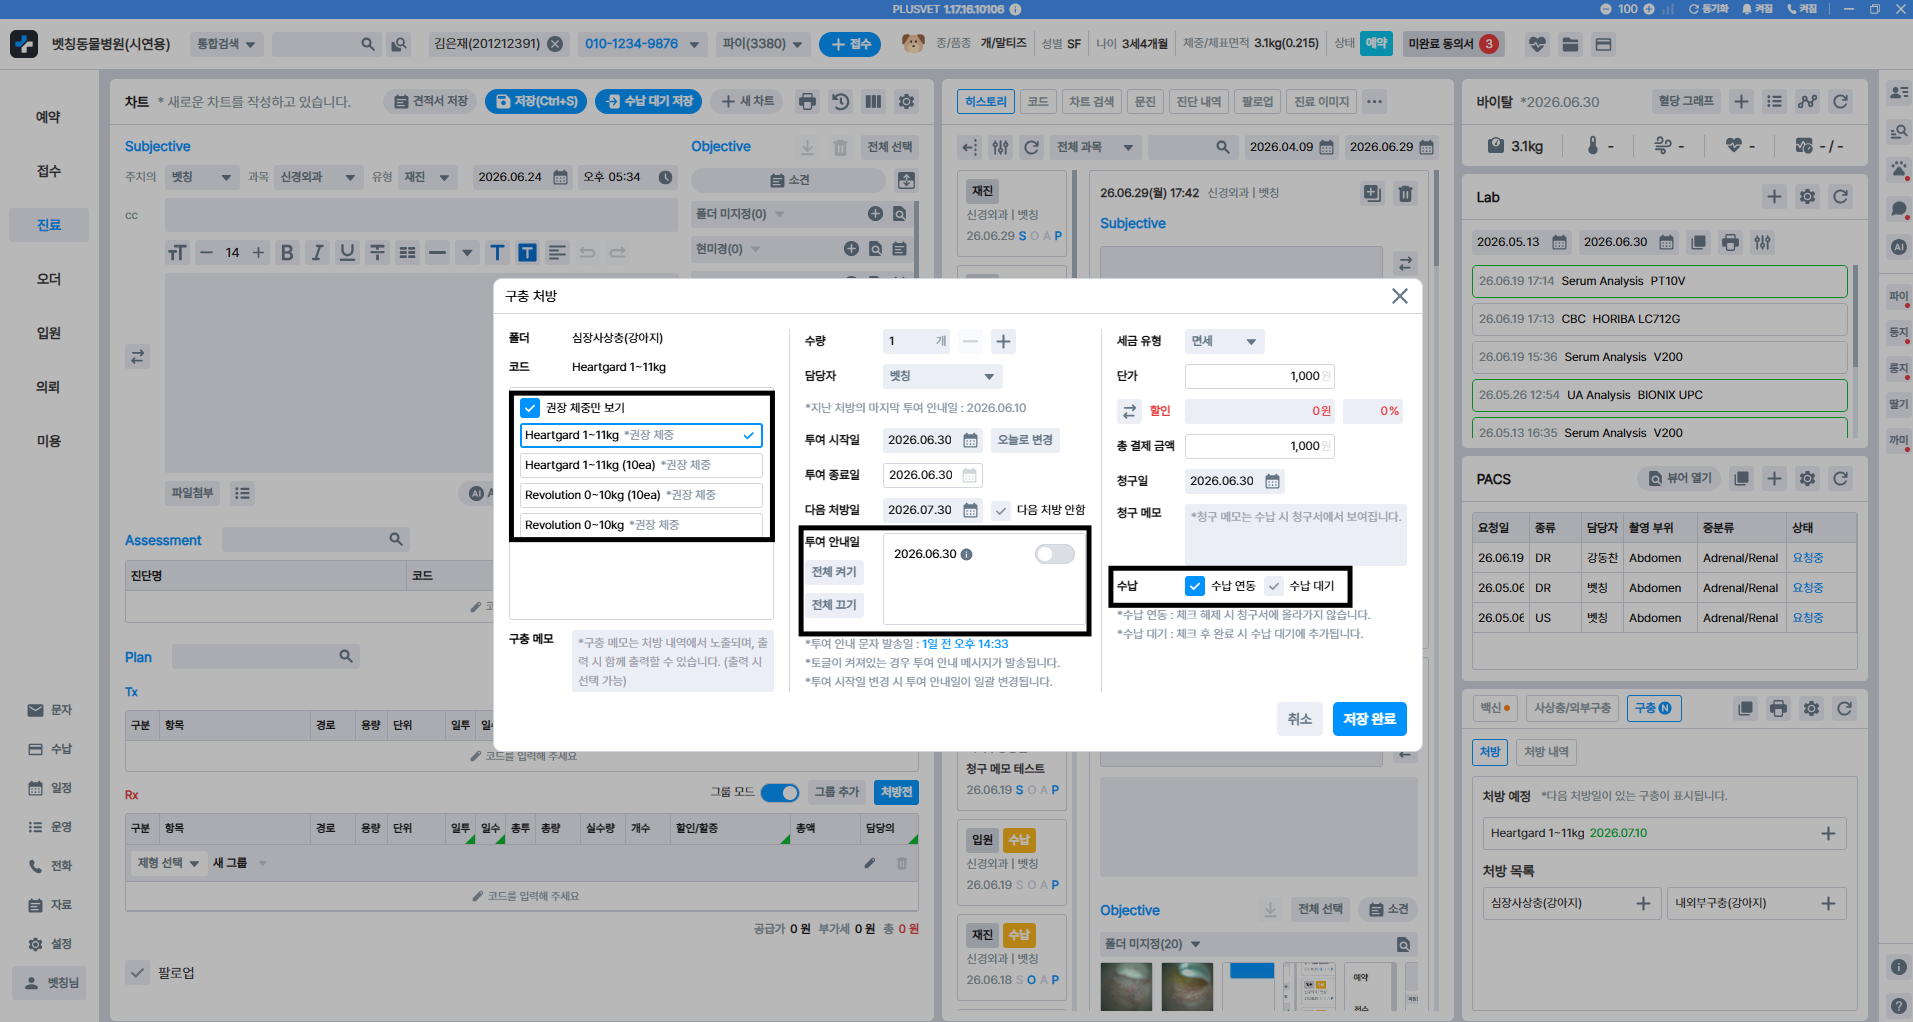1913x1022 pixels.
Task: Open 문자 in the left sidebar
Action: pyautogui.click(x=49, y=710)
